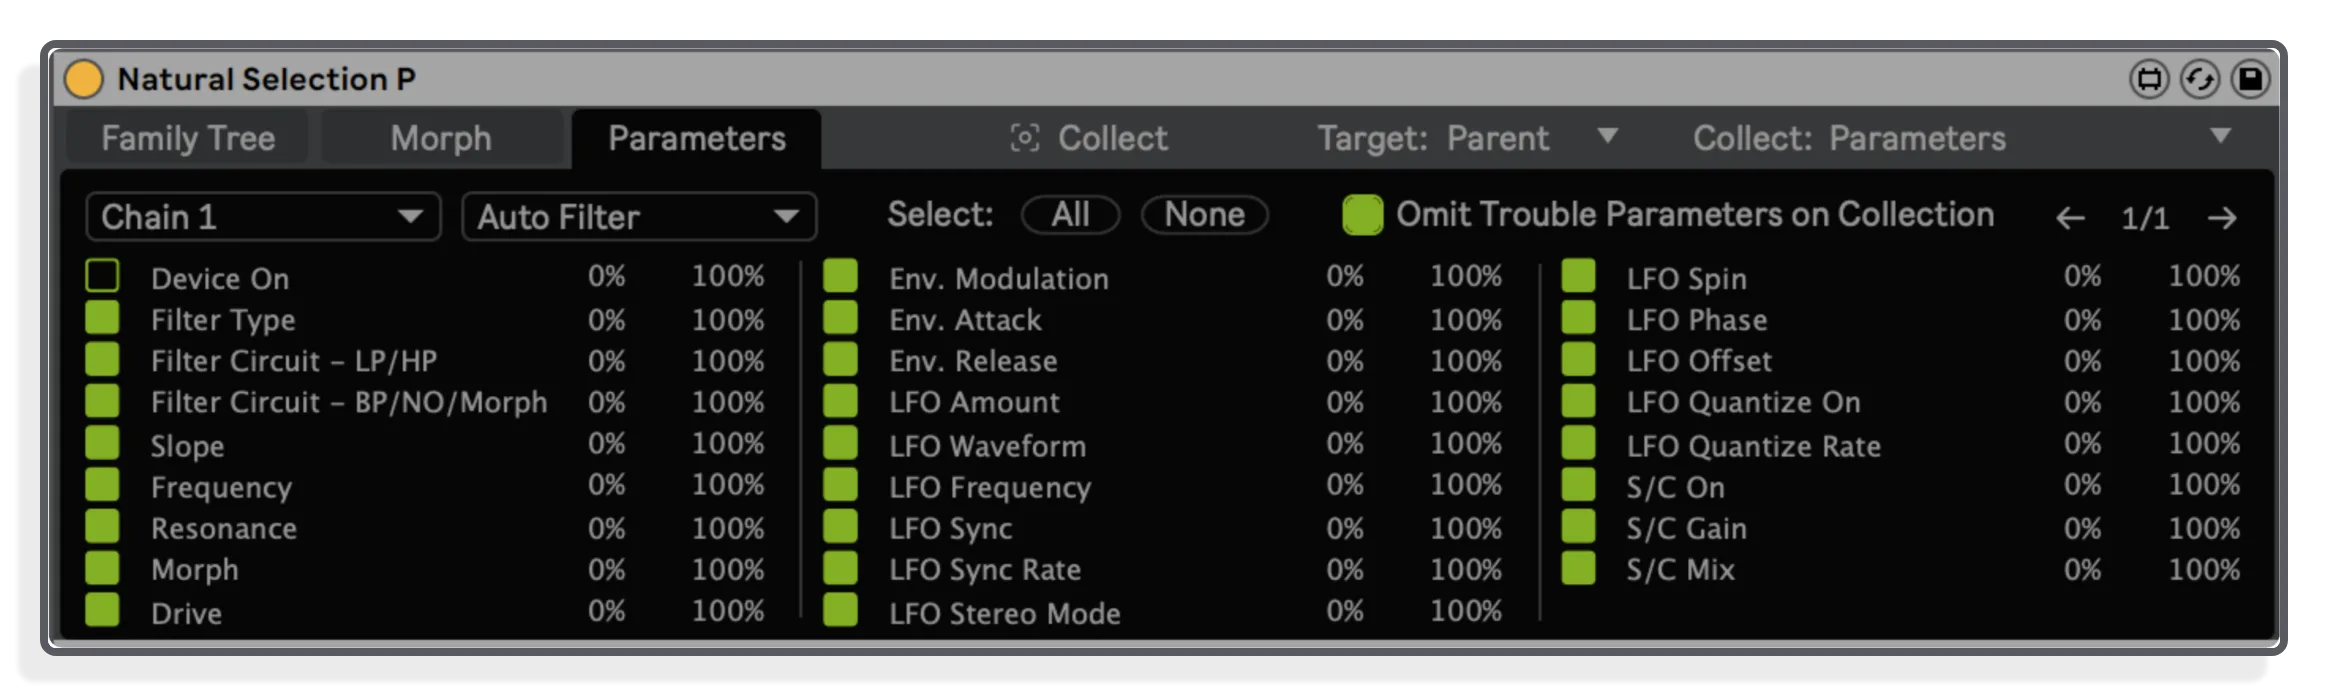2328x696 pixels.
Task: Toggle the Frequency parameter checkbox
Action: (x=102, y=485)
